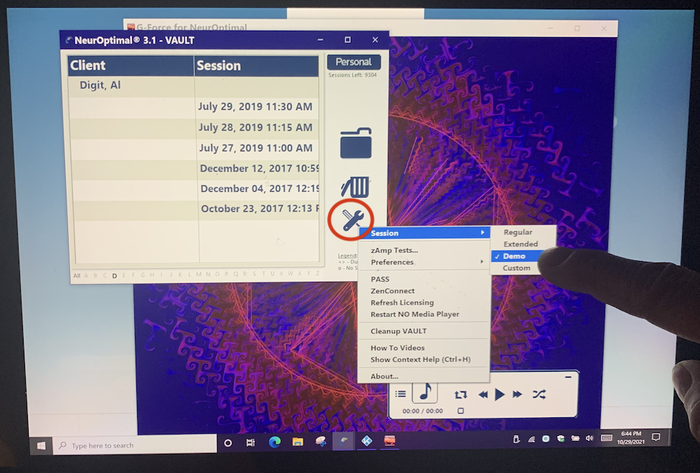This screenshot has height=473, width=700.
Task: Open the Windows Start menu
Action: (41, 445)
